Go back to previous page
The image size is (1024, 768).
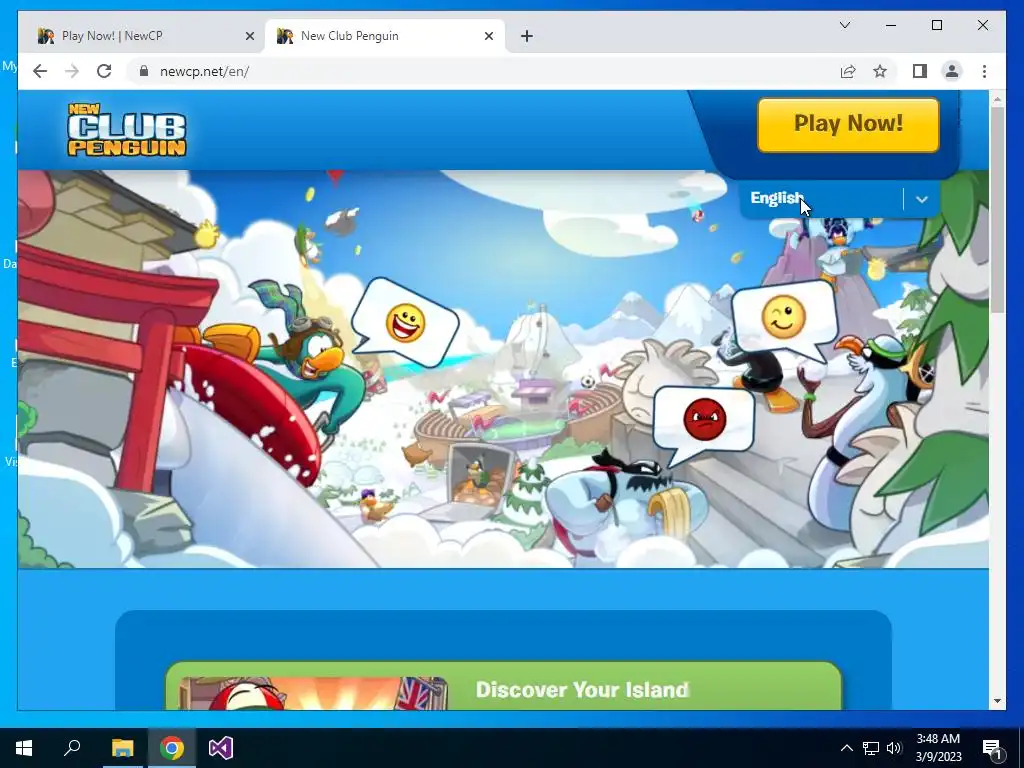[40, 71]
